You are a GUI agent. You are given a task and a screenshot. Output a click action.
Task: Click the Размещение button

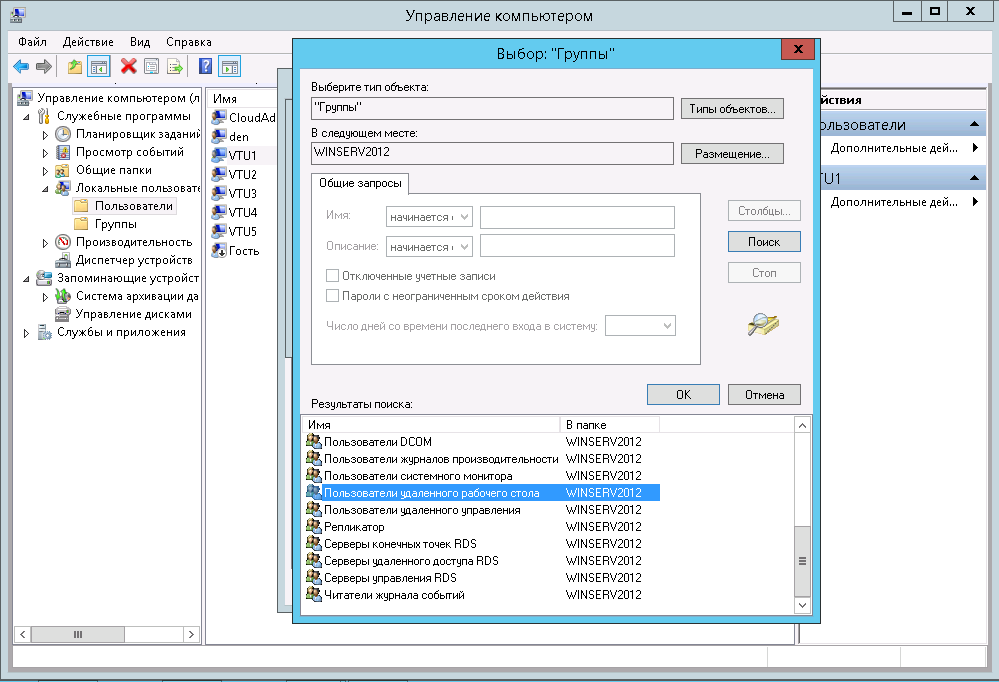[x=732, y=154]
